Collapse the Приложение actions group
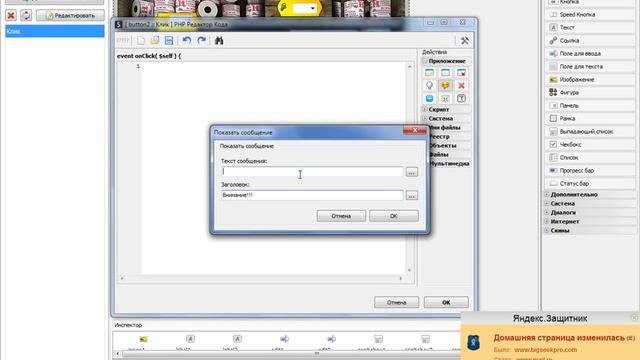The width and height of the screenshot is (640, 360). point(424,61)
